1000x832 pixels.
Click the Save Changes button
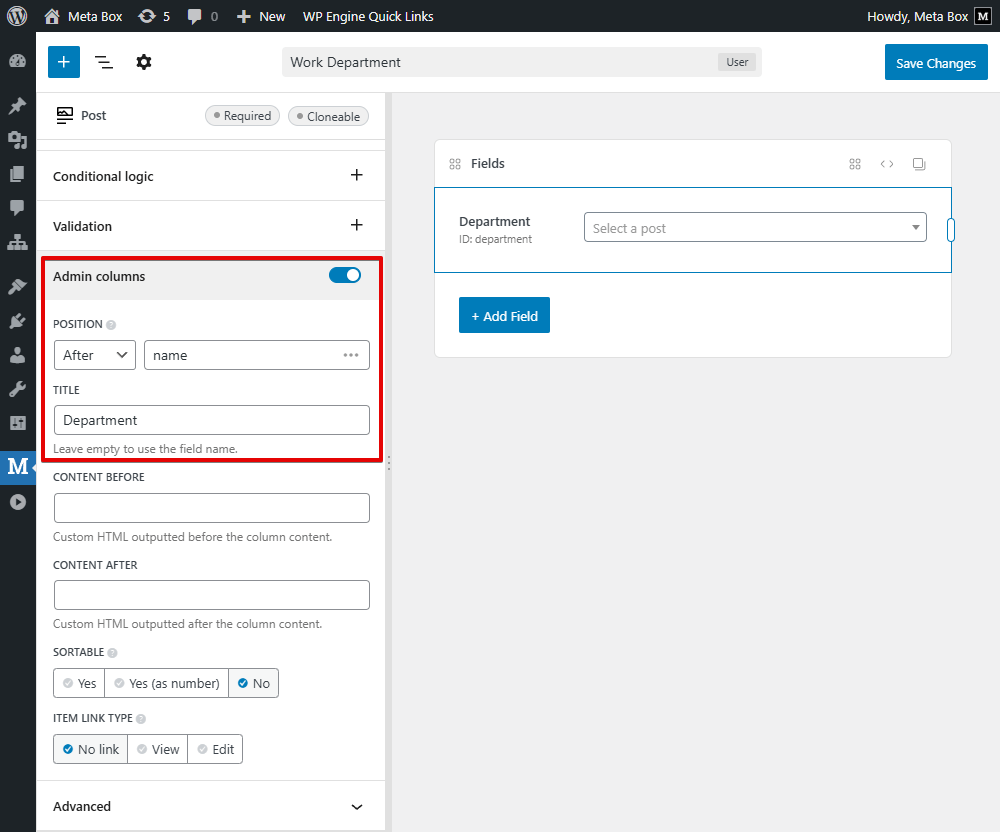[935, 63]
